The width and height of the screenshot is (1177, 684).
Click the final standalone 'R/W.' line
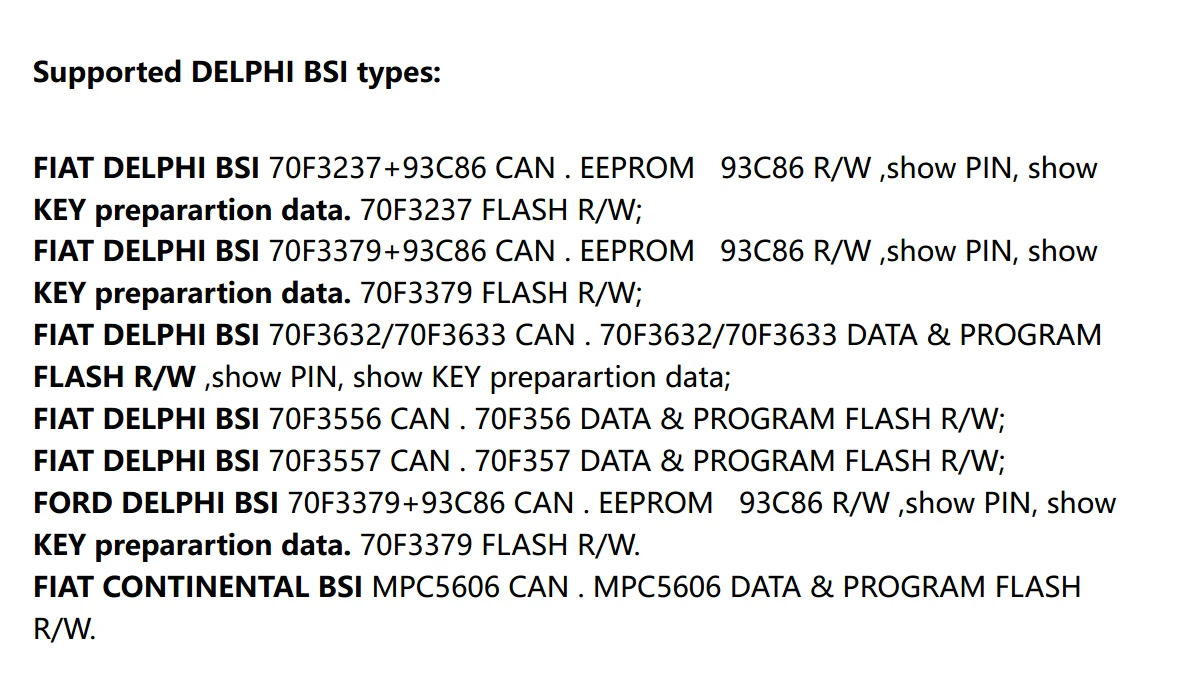[x=64, y=629]
